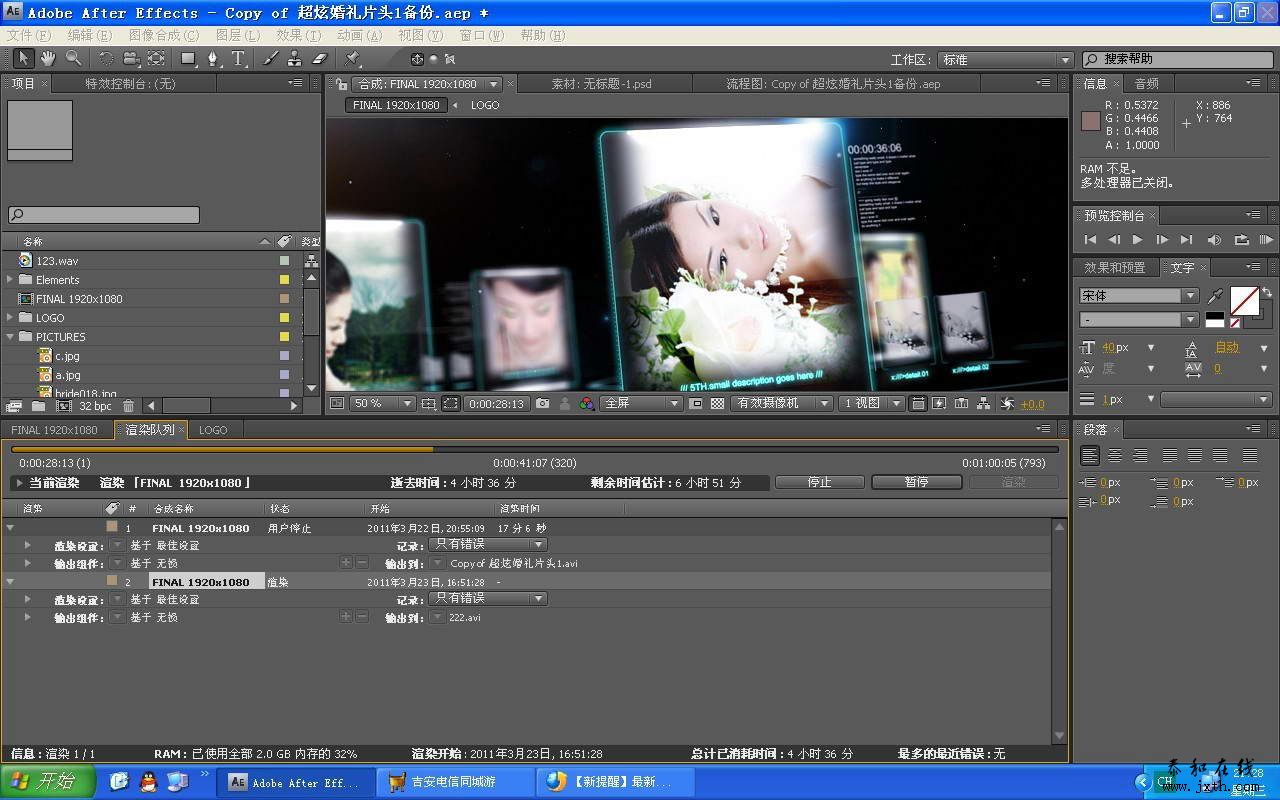The height and width of the screenshot is (800, 1280).
Task: Select the Brush tool
Action: [270, 59]
